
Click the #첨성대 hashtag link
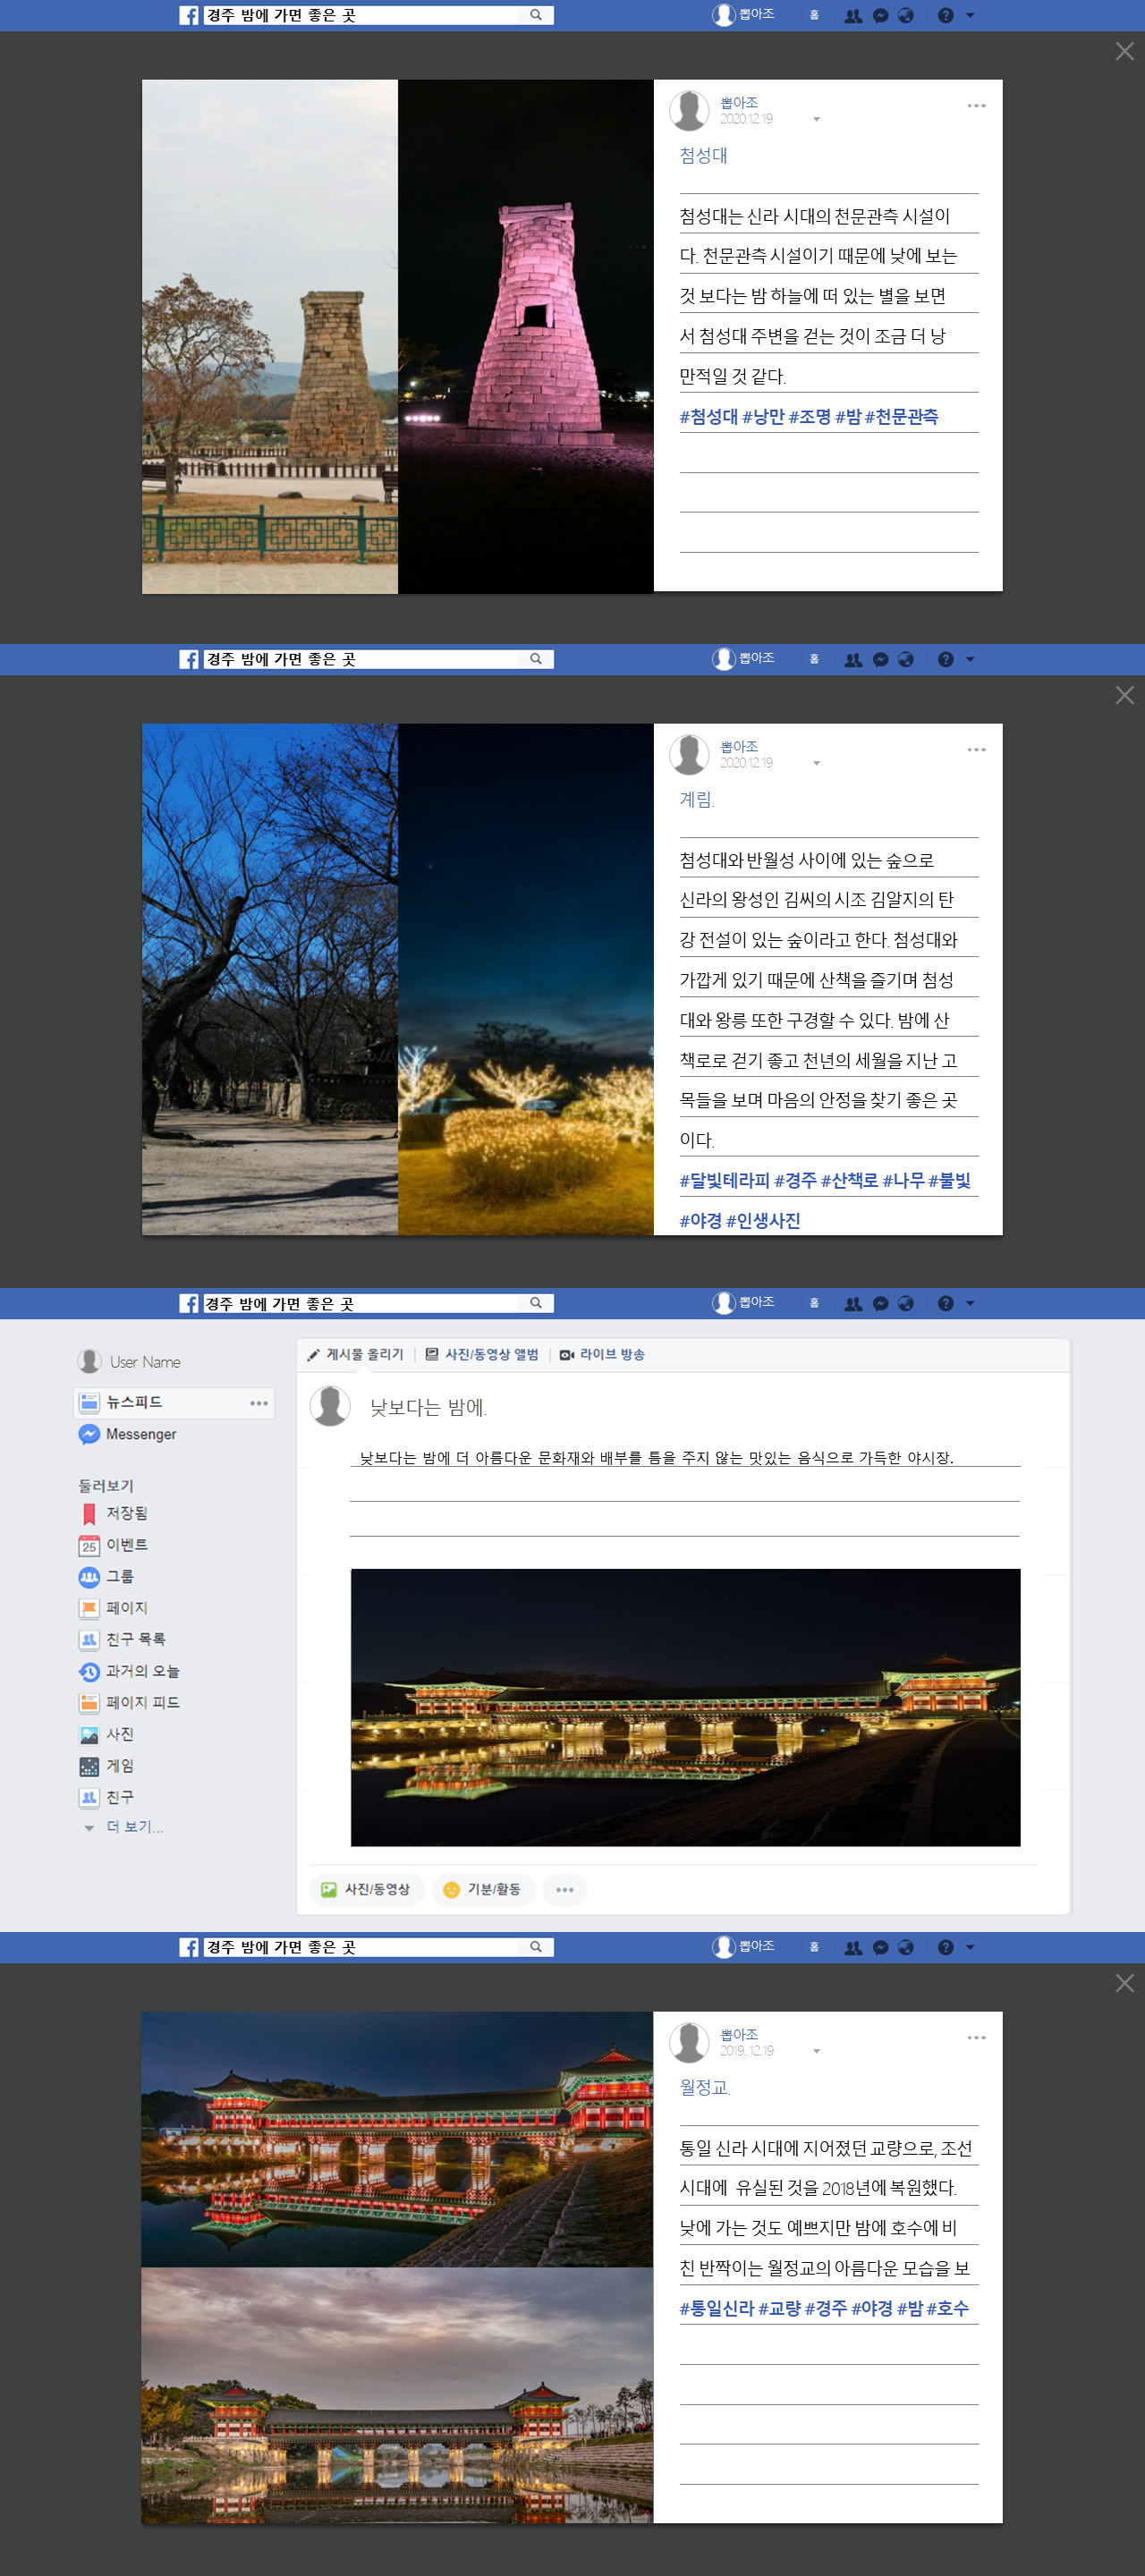[x=708, y=417]
